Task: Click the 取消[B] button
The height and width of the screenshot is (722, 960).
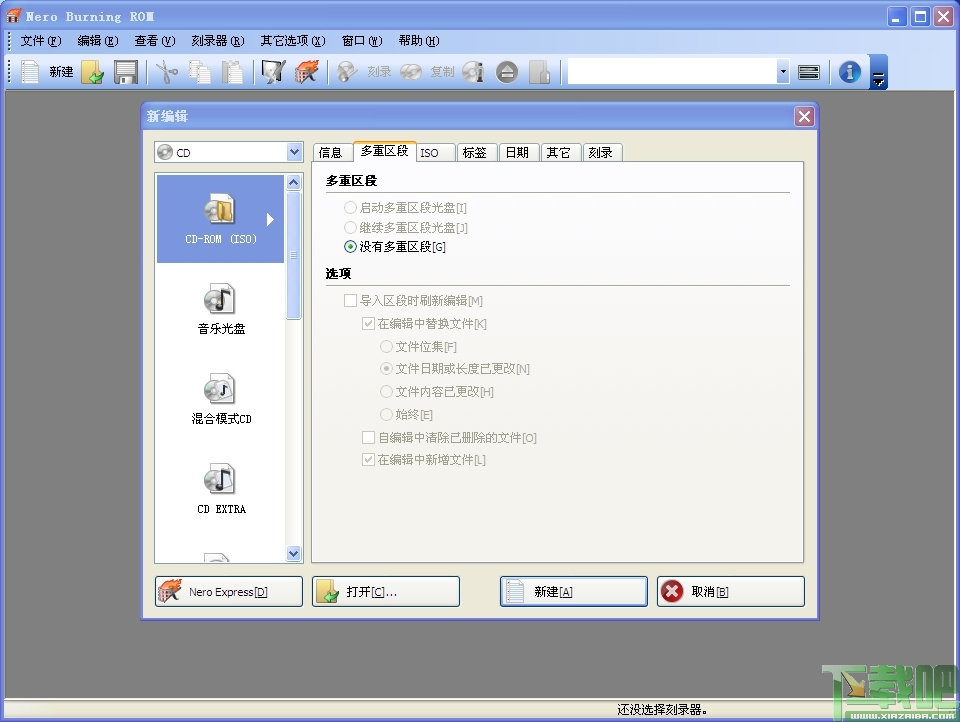Action: pyautogui.click(x=731, y=592)
